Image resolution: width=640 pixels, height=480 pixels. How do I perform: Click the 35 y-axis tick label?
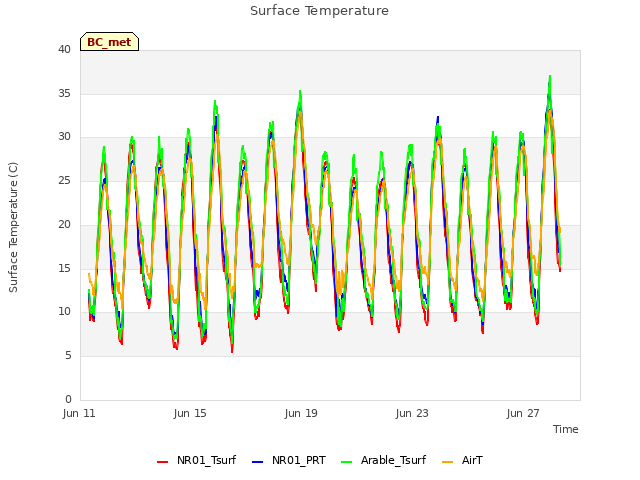(64, 93)
